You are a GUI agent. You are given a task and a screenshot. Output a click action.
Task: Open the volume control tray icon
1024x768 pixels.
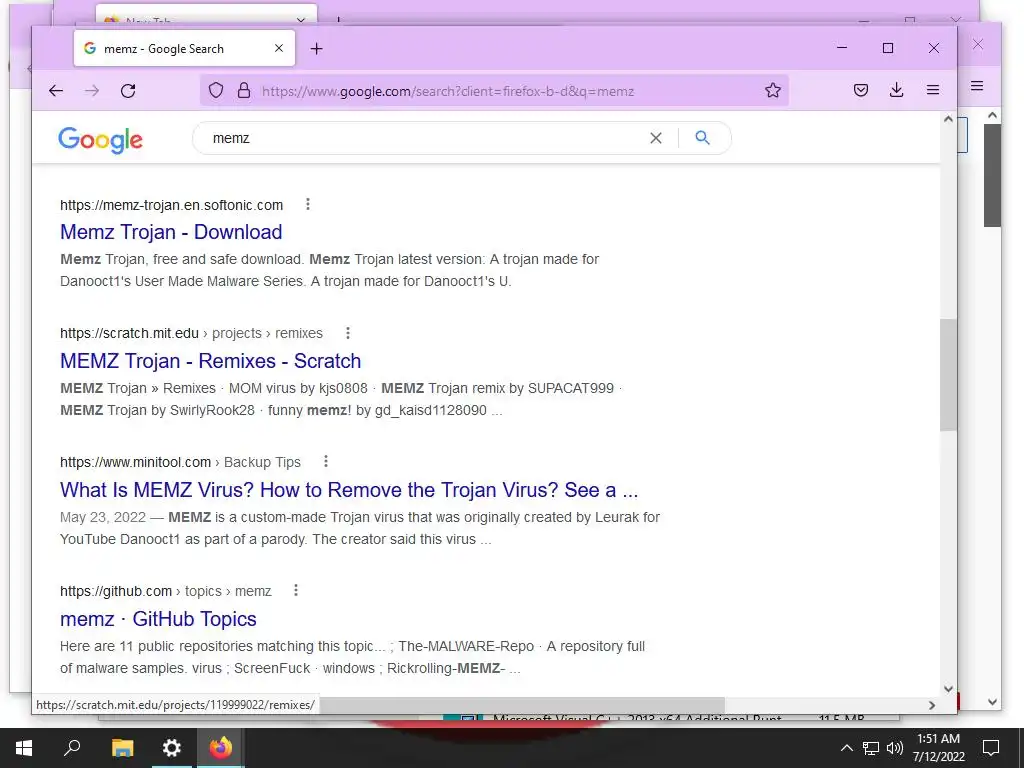[x=895, y=748]
